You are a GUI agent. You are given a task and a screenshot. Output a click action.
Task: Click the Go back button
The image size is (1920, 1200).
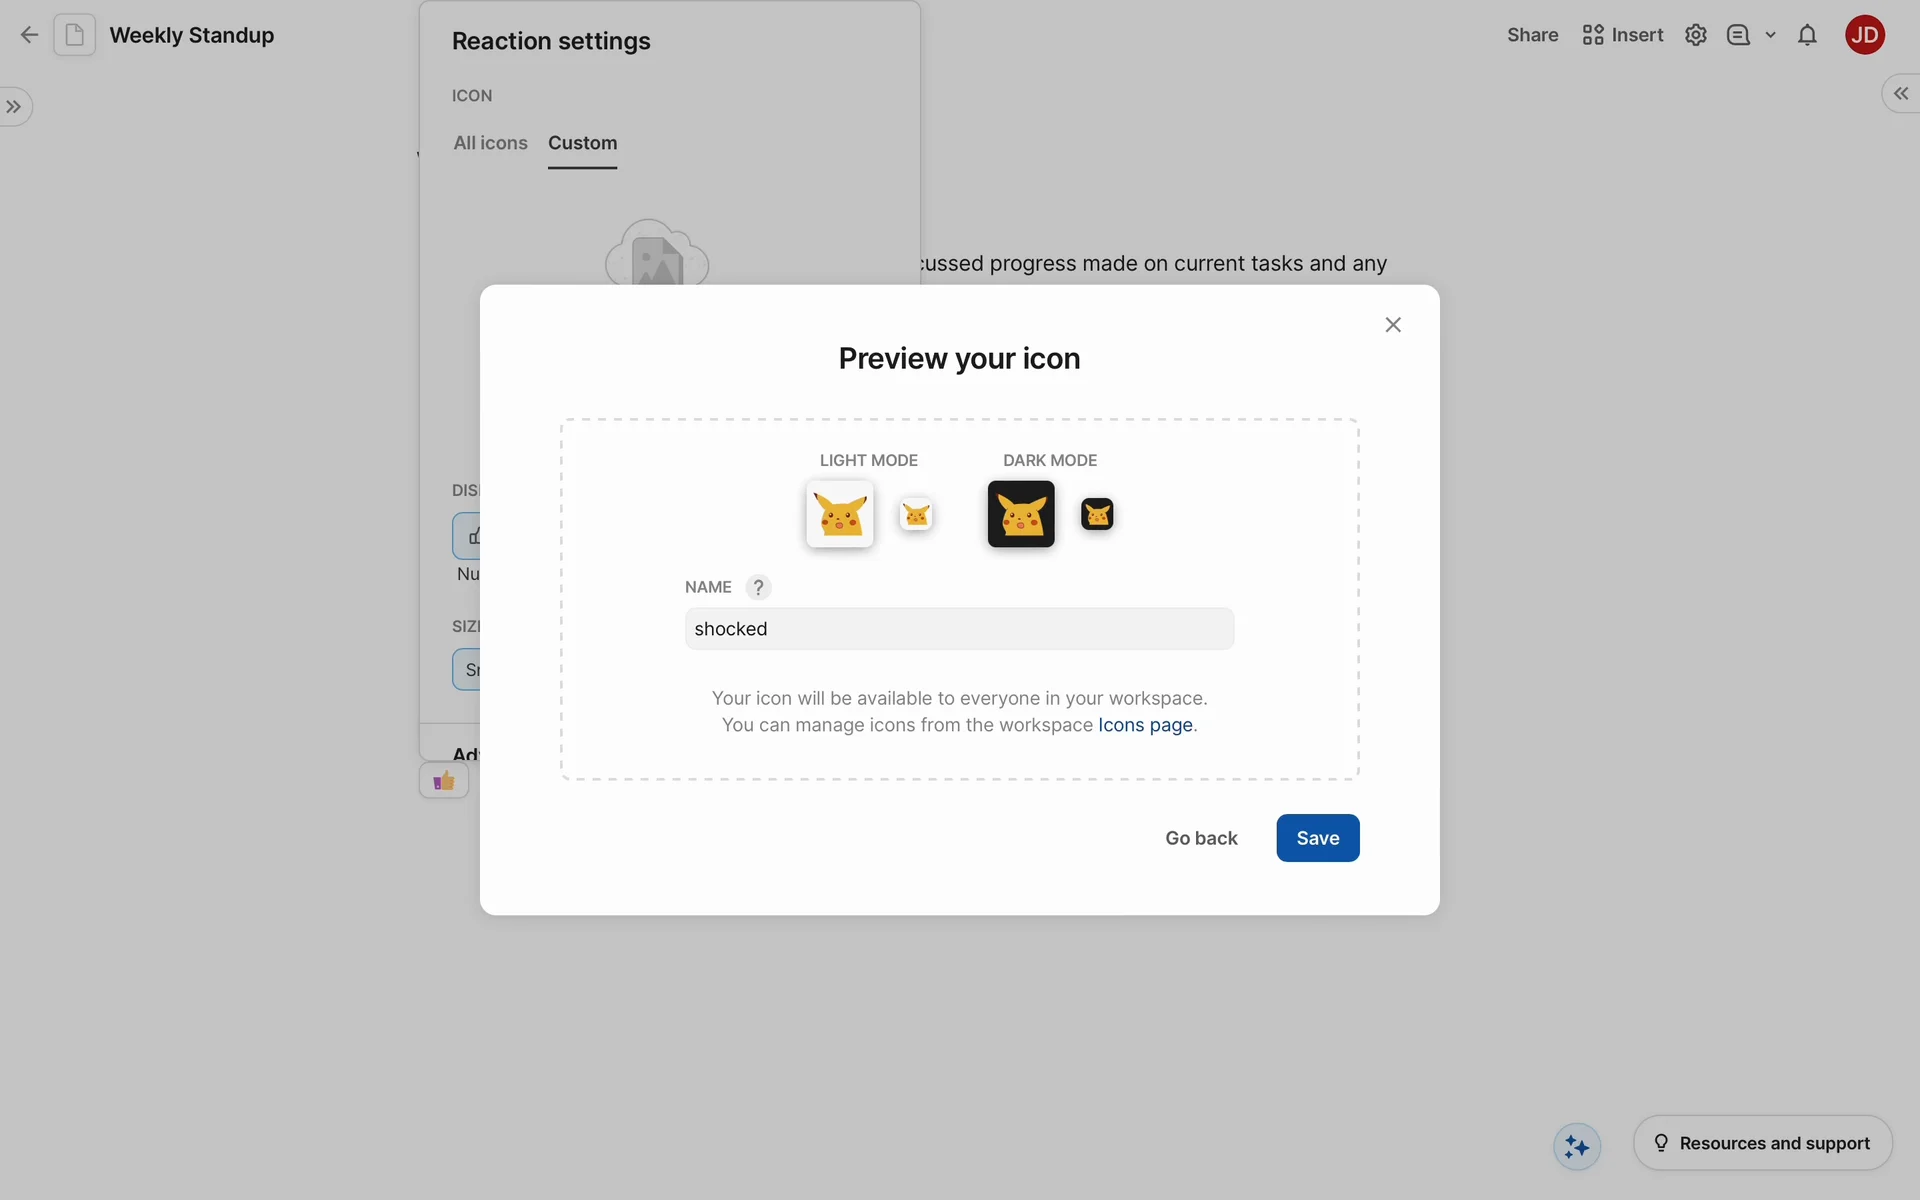[1201, 838]
